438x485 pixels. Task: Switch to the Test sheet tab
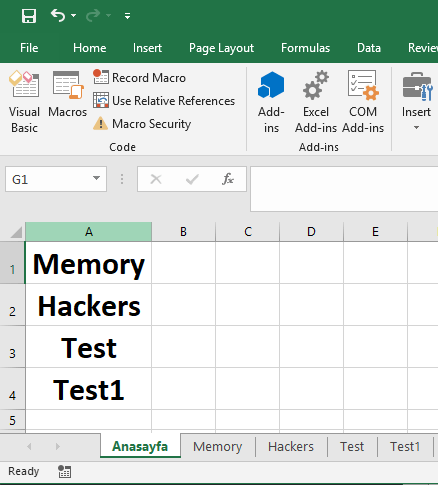[x=352, y=447]
